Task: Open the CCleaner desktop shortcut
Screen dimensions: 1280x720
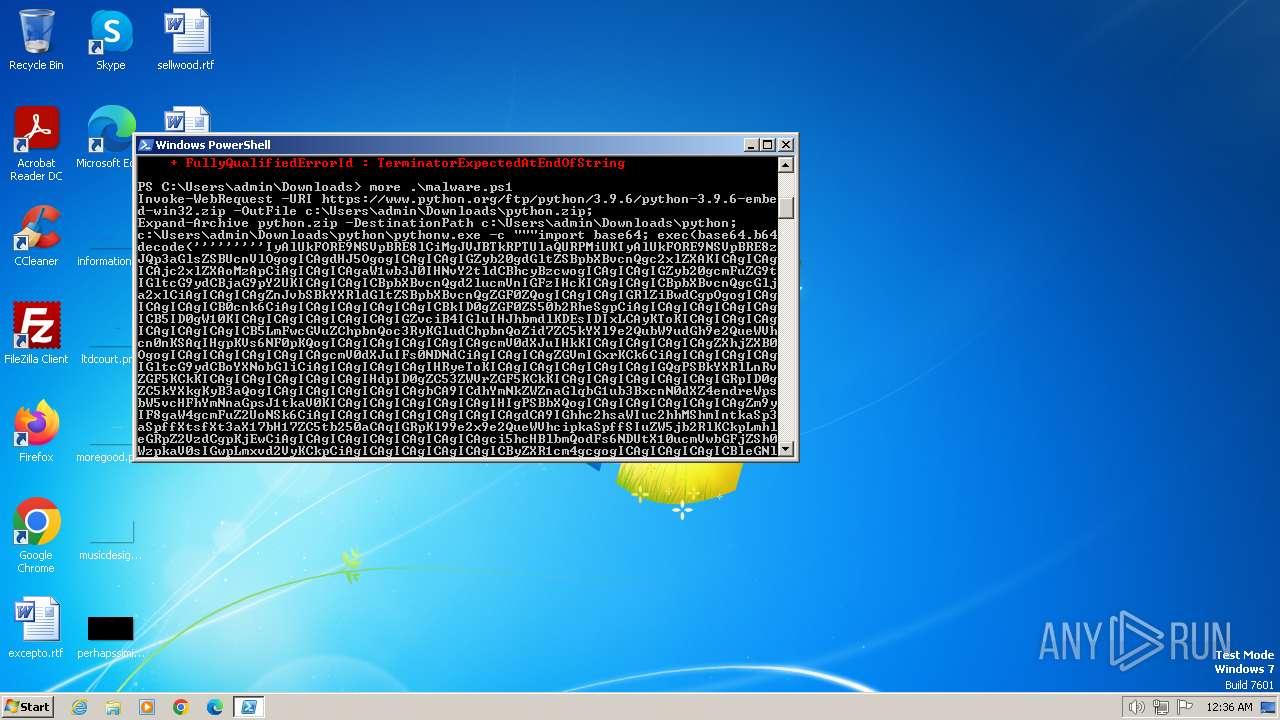Action: [36, 236]
